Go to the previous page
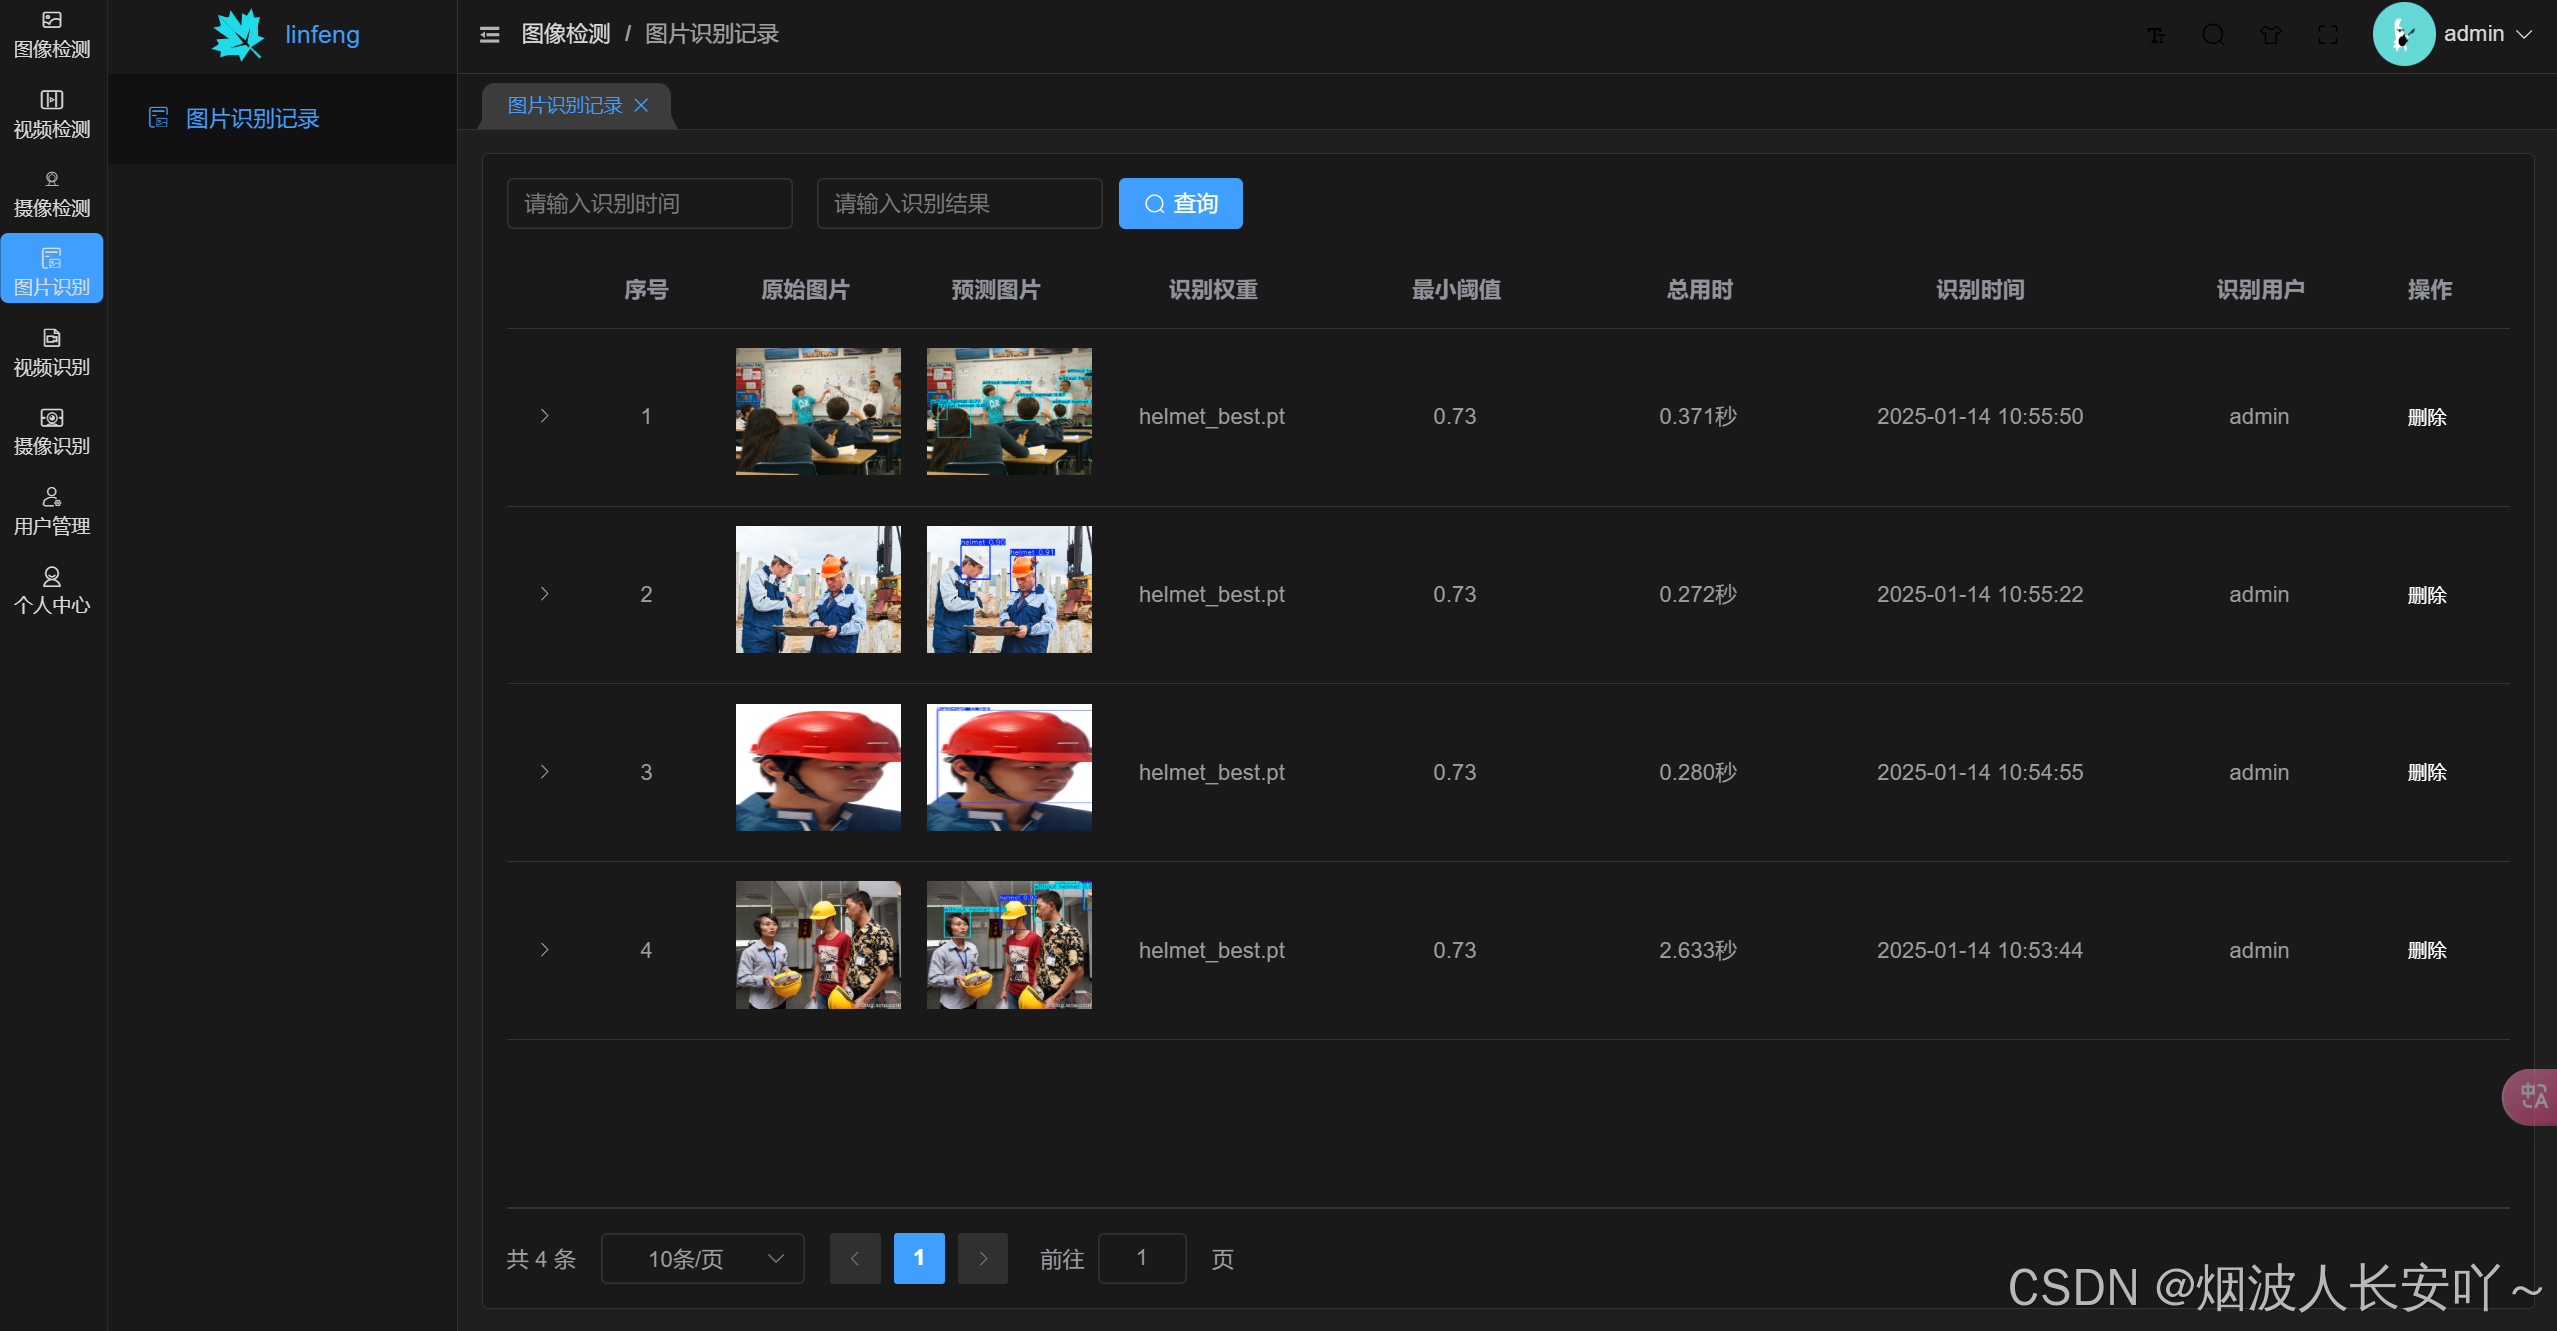Screen dimensions: 2557x1331 click(855, 1258)
